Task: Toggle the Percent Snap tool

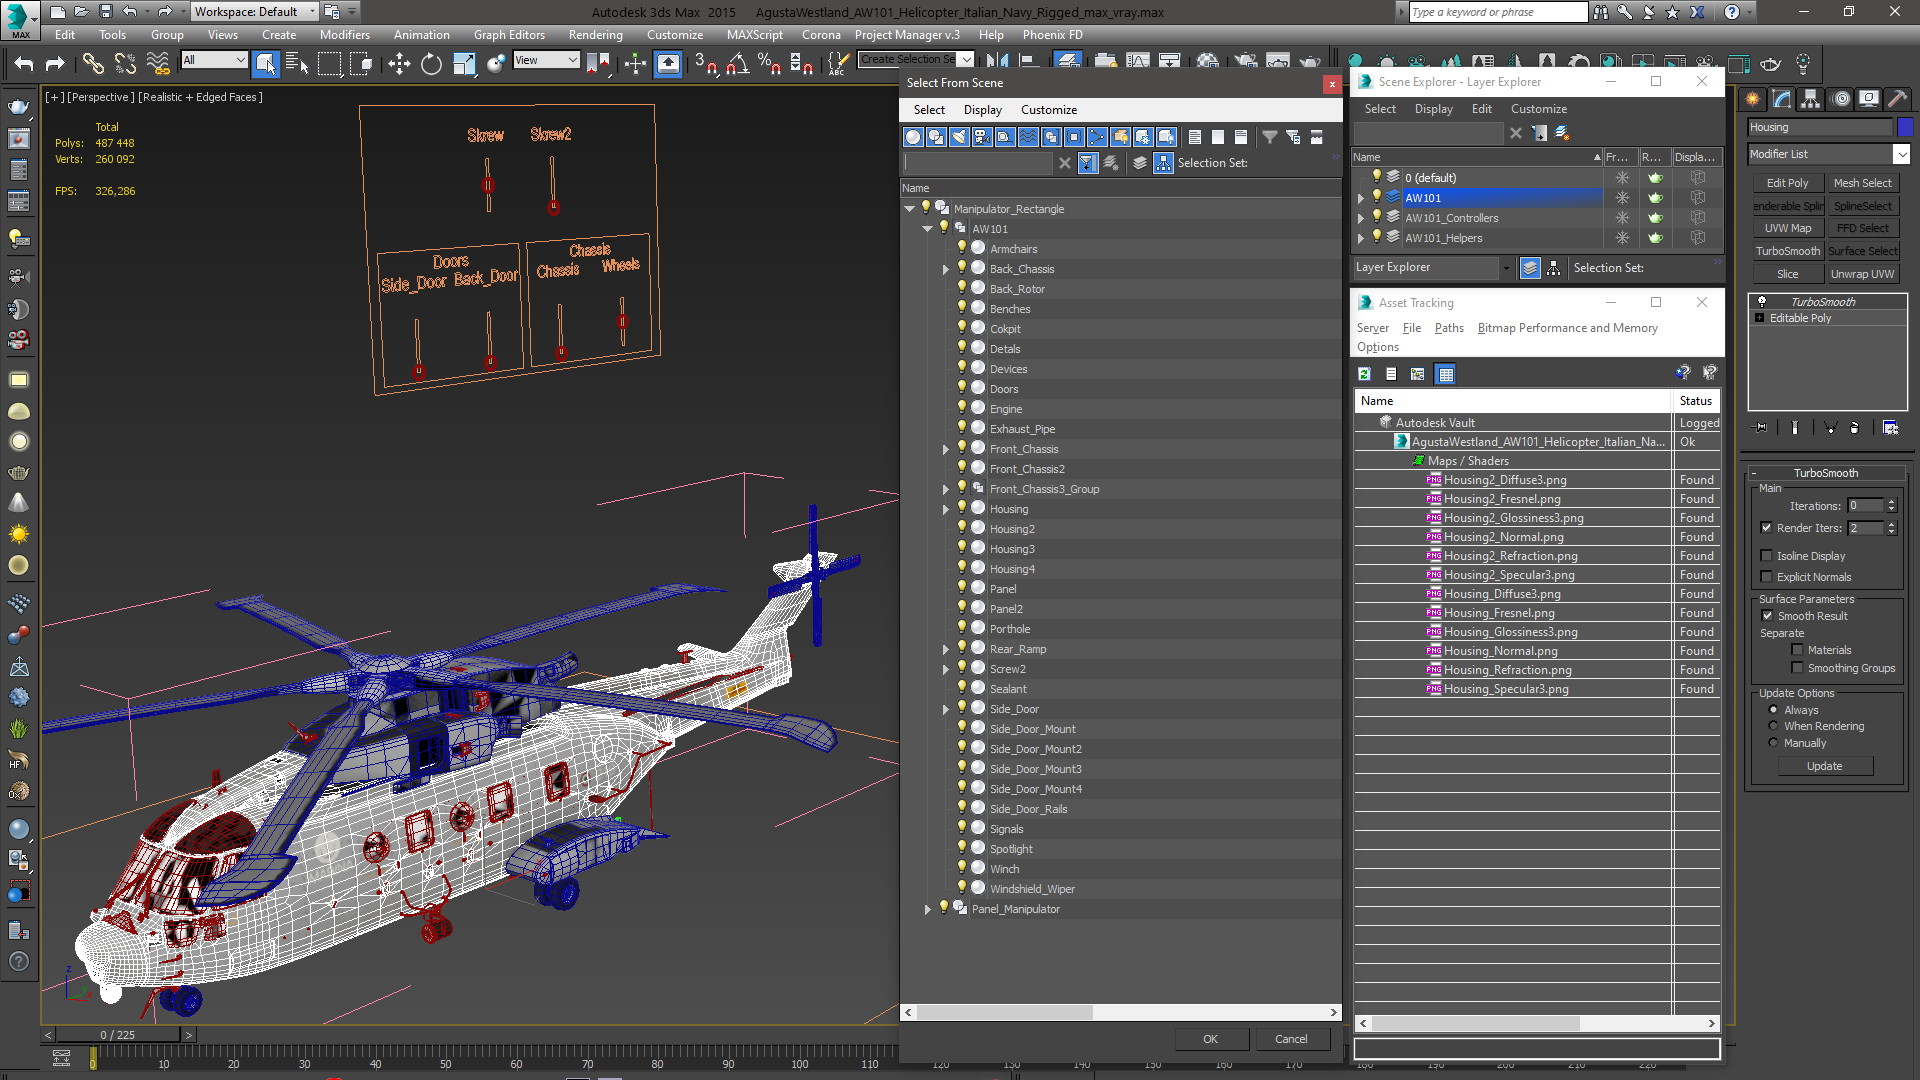Action: pyautogui.click(x=769, y=64)
